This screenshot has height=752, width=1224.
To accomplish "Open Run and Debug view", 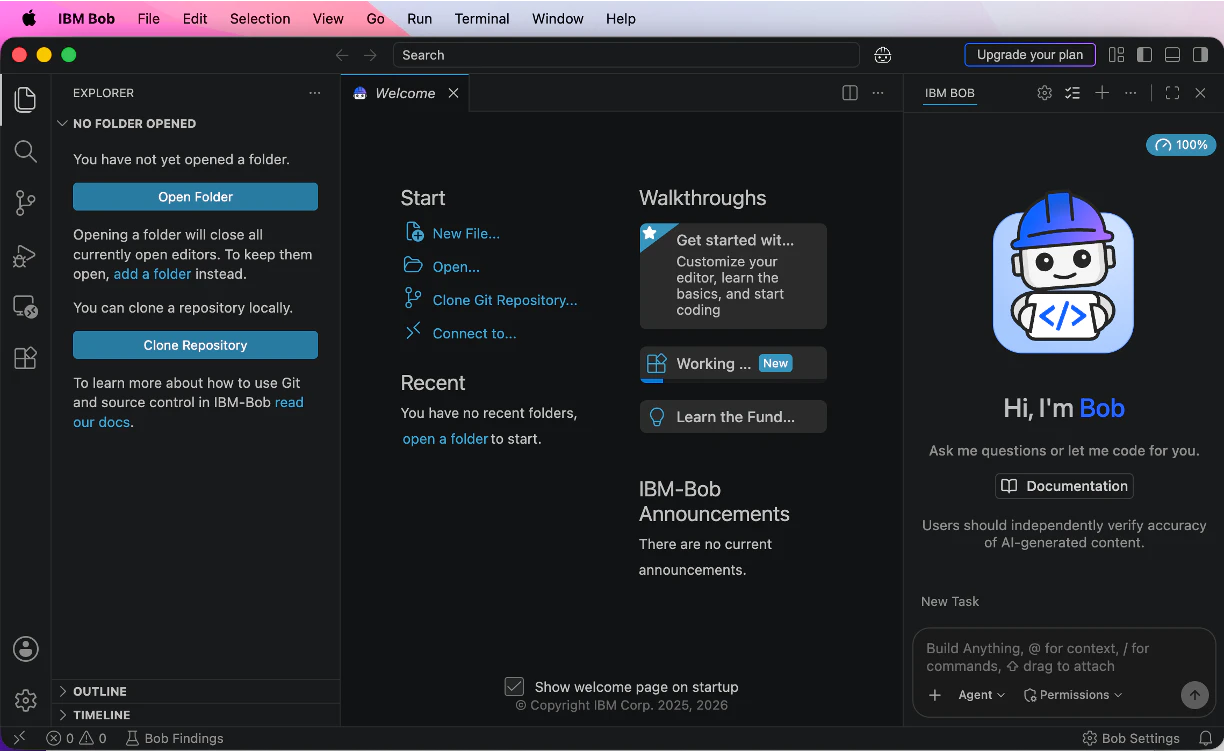I will click(25, 255).
